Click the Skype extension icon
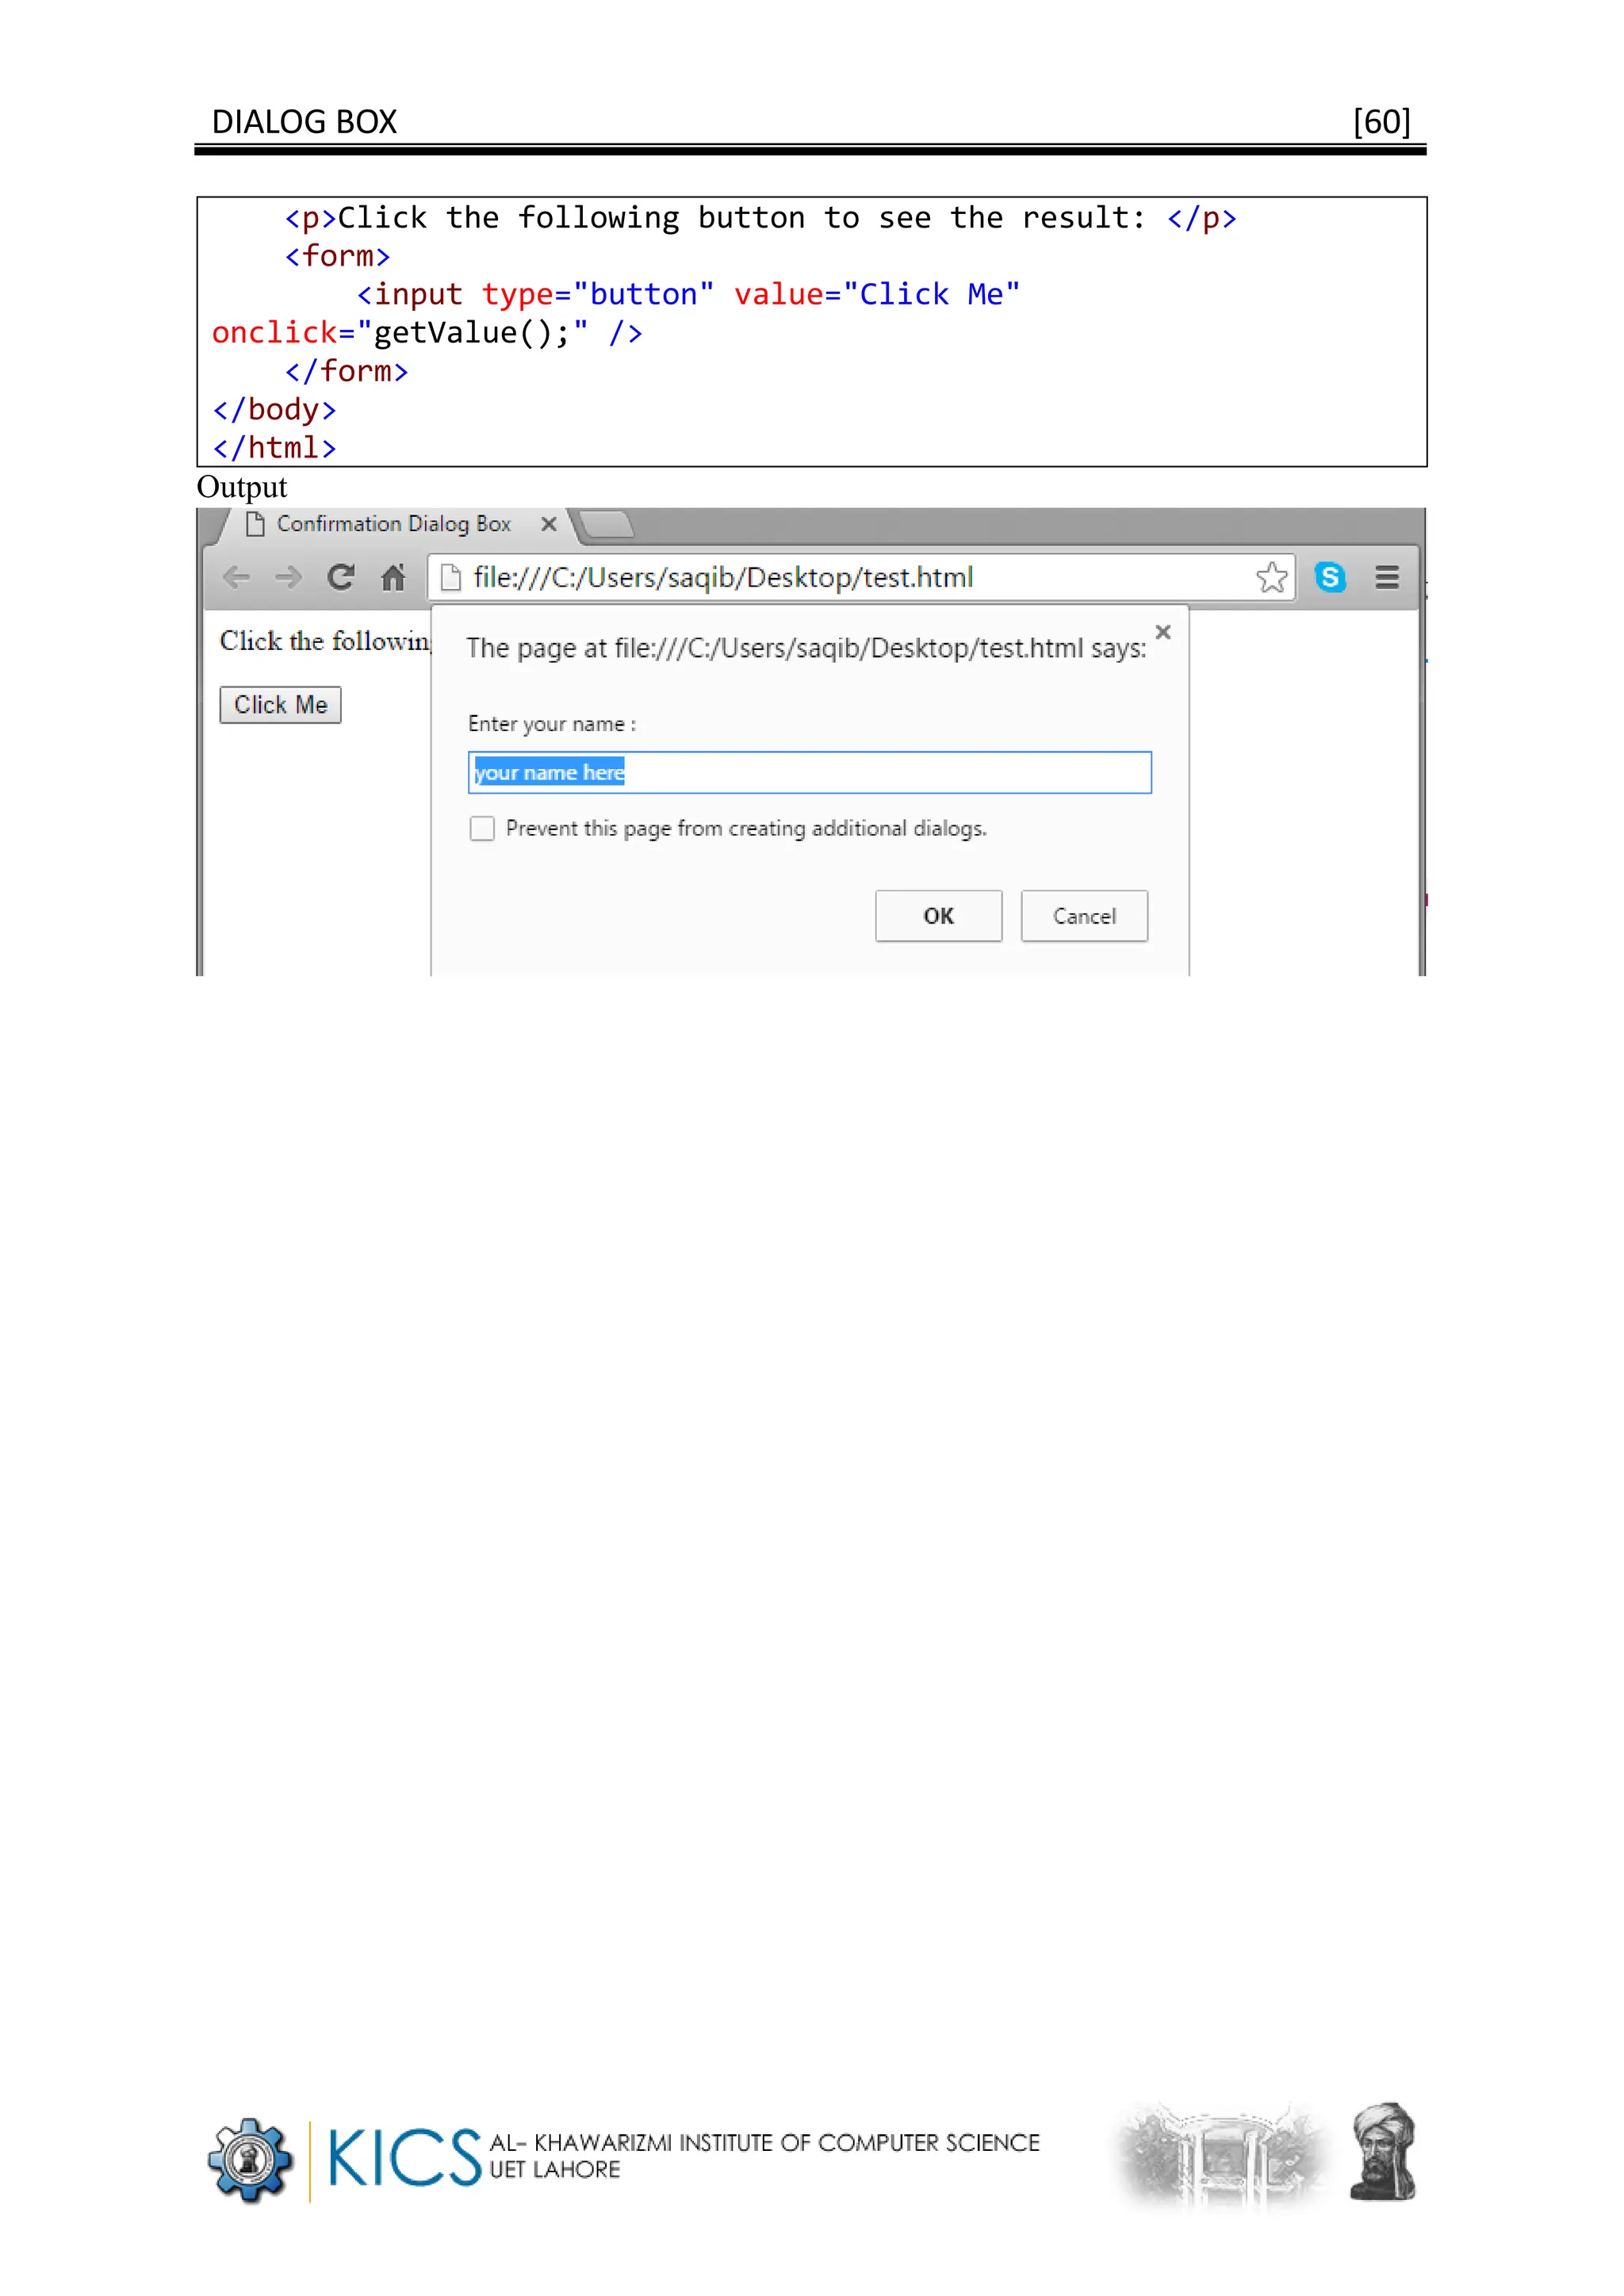 point(1329,577)
